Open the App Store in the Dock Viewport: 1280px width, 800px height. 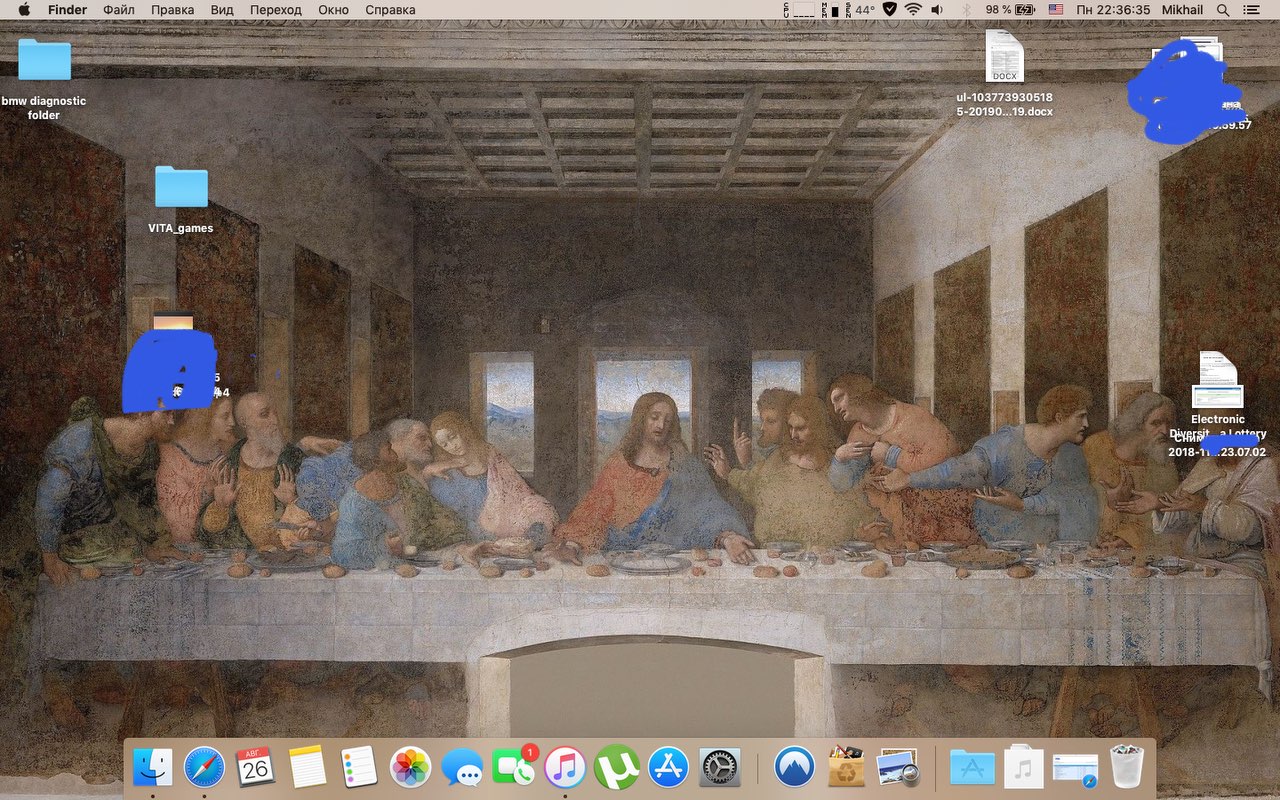(x=668, y=767)
